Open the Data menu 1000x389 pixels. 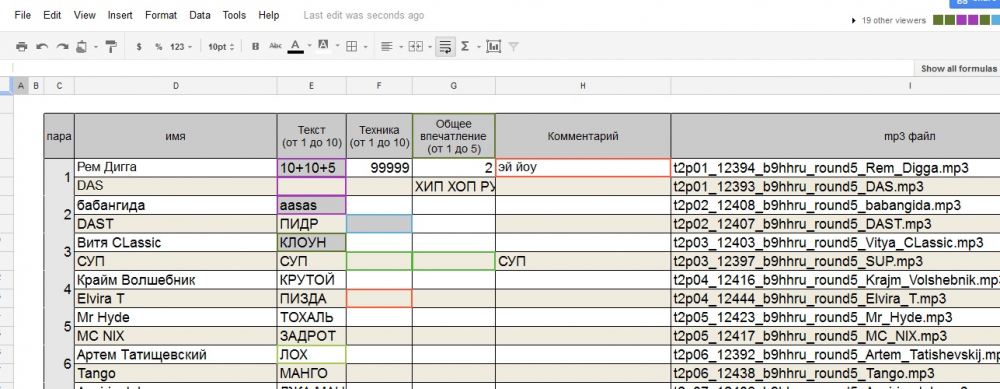tap(200, 15)
